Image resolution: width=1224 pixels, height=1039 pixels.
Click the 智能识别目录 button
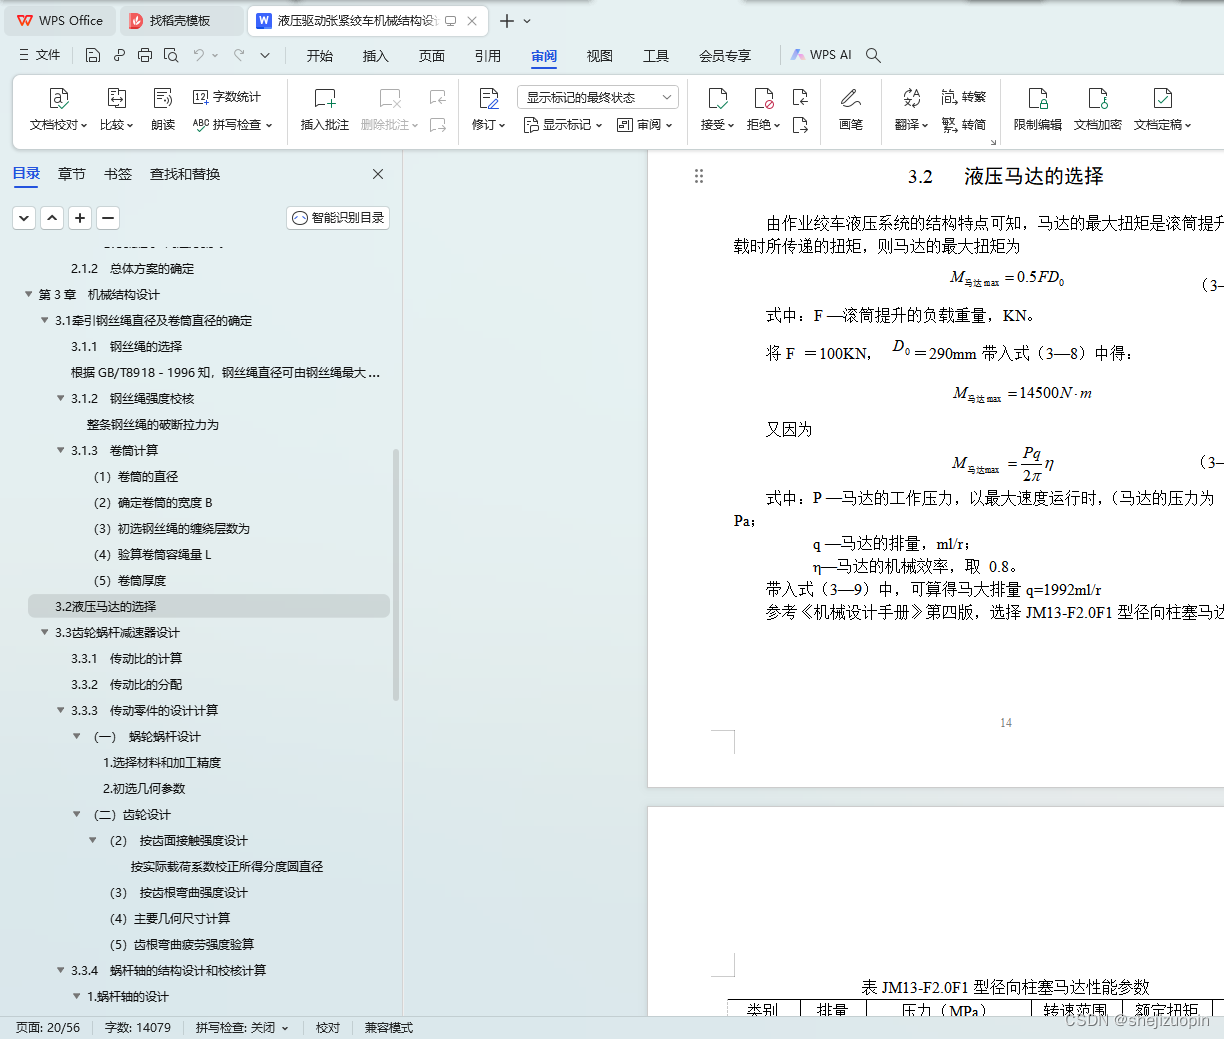click(x=338, y=217)
